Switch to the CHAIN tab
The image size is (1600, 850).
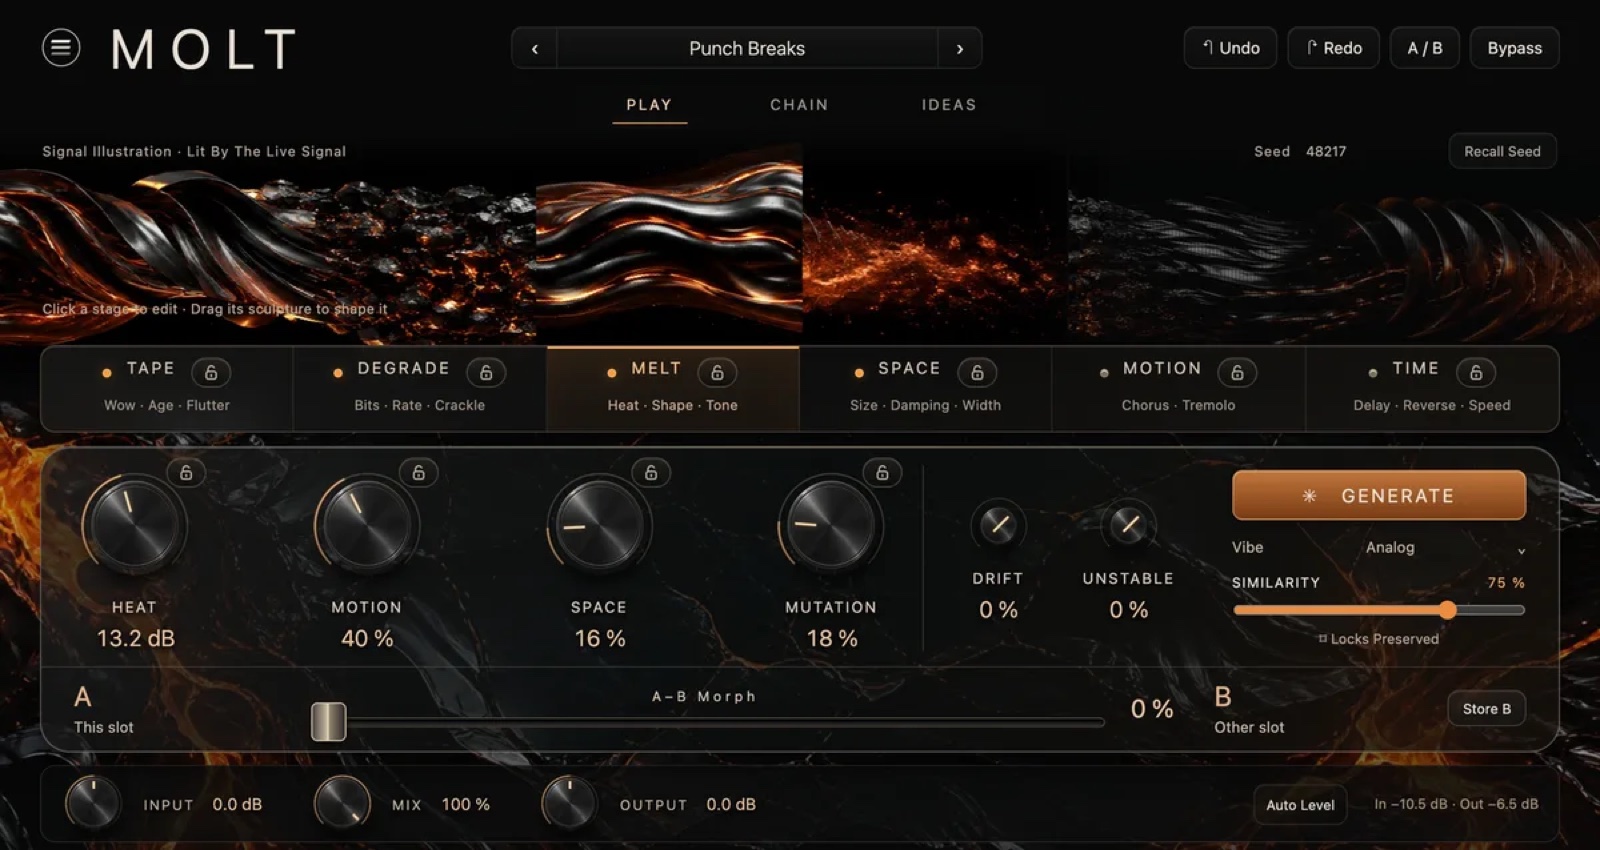click(x=799, y=105)
